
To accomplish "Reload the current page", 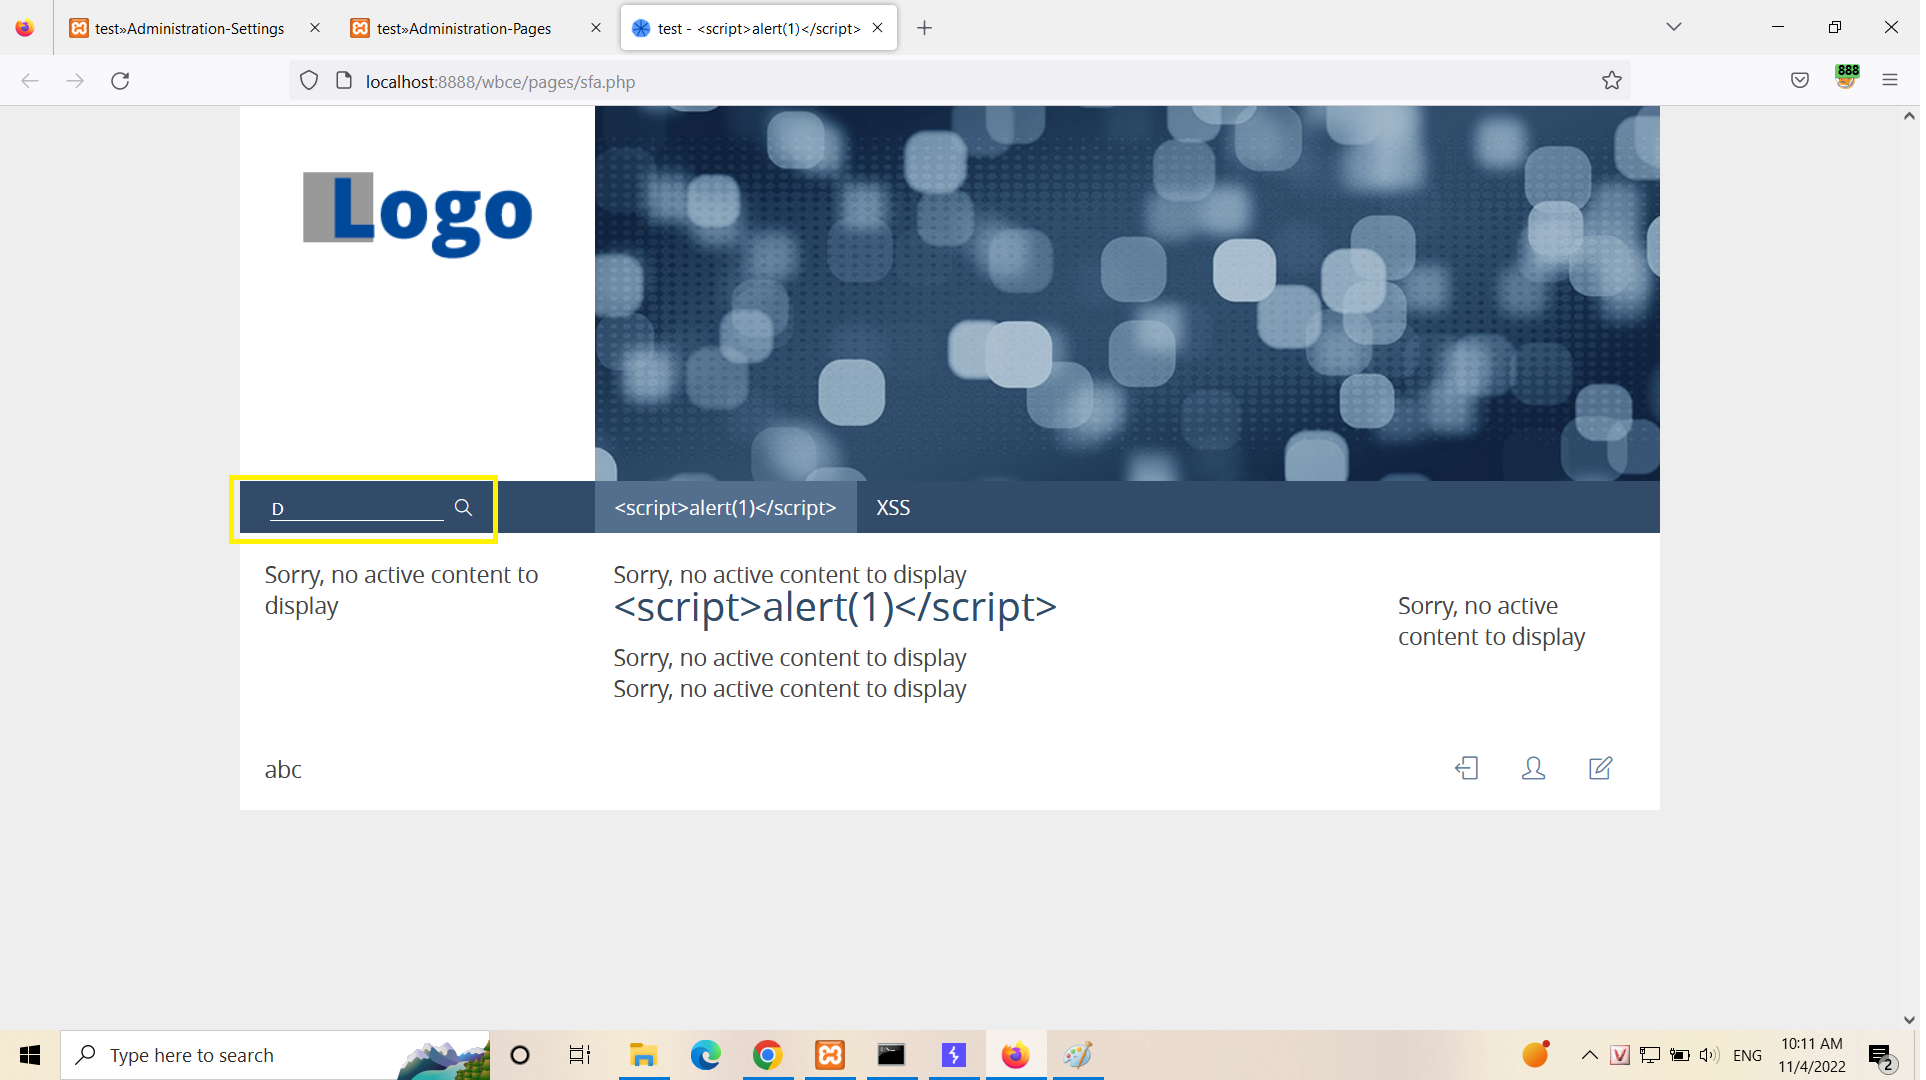I will (x=120, y=81).
